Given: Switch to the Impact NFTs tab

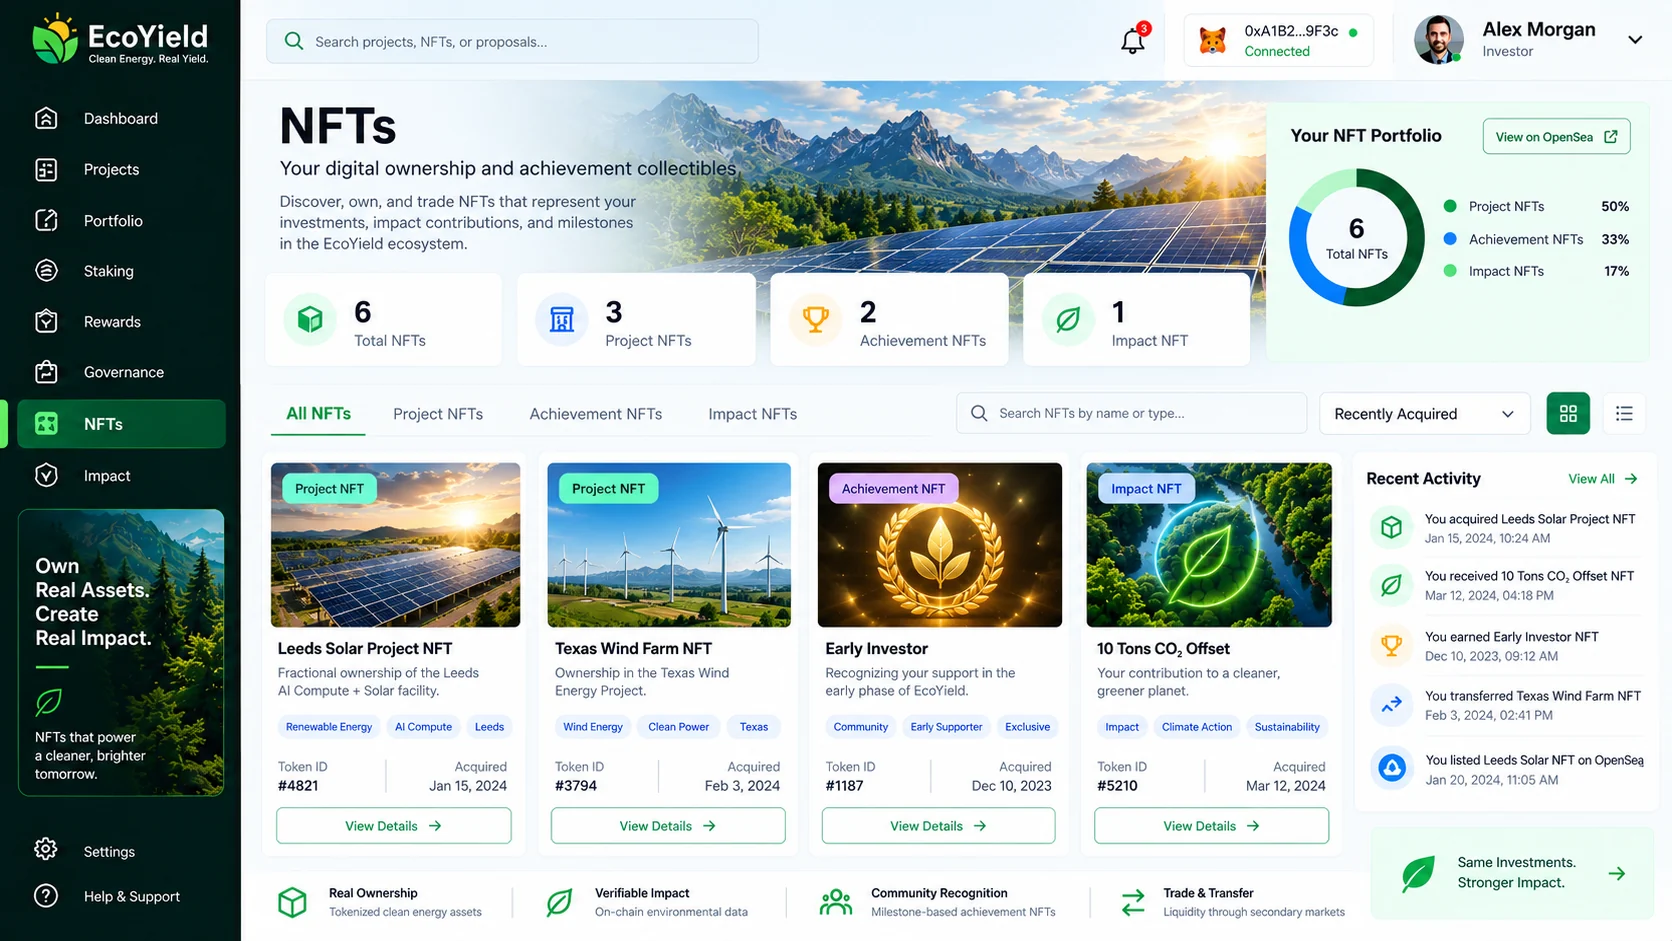Looking at the screenshot, I should click(x=753, y=414).
